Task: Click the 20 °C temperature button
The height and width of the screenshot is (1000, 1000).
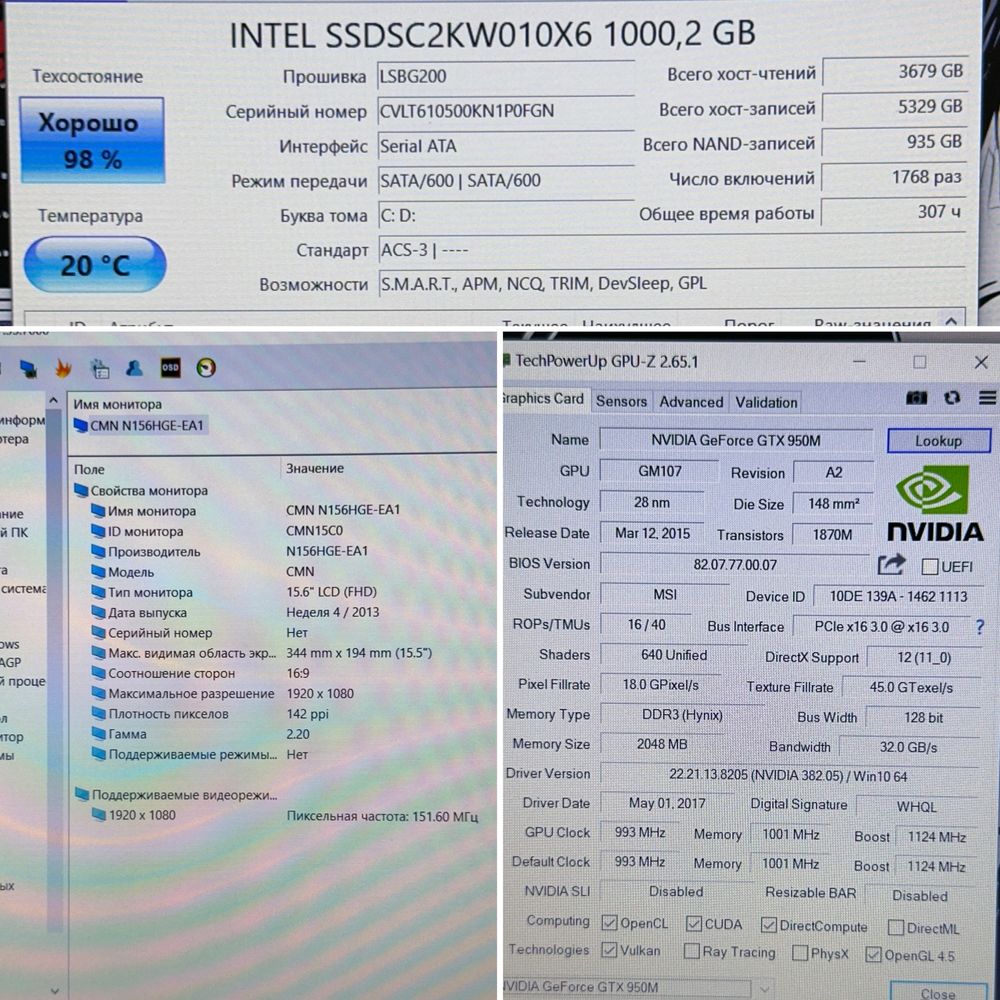Action: tap(95, 265)
